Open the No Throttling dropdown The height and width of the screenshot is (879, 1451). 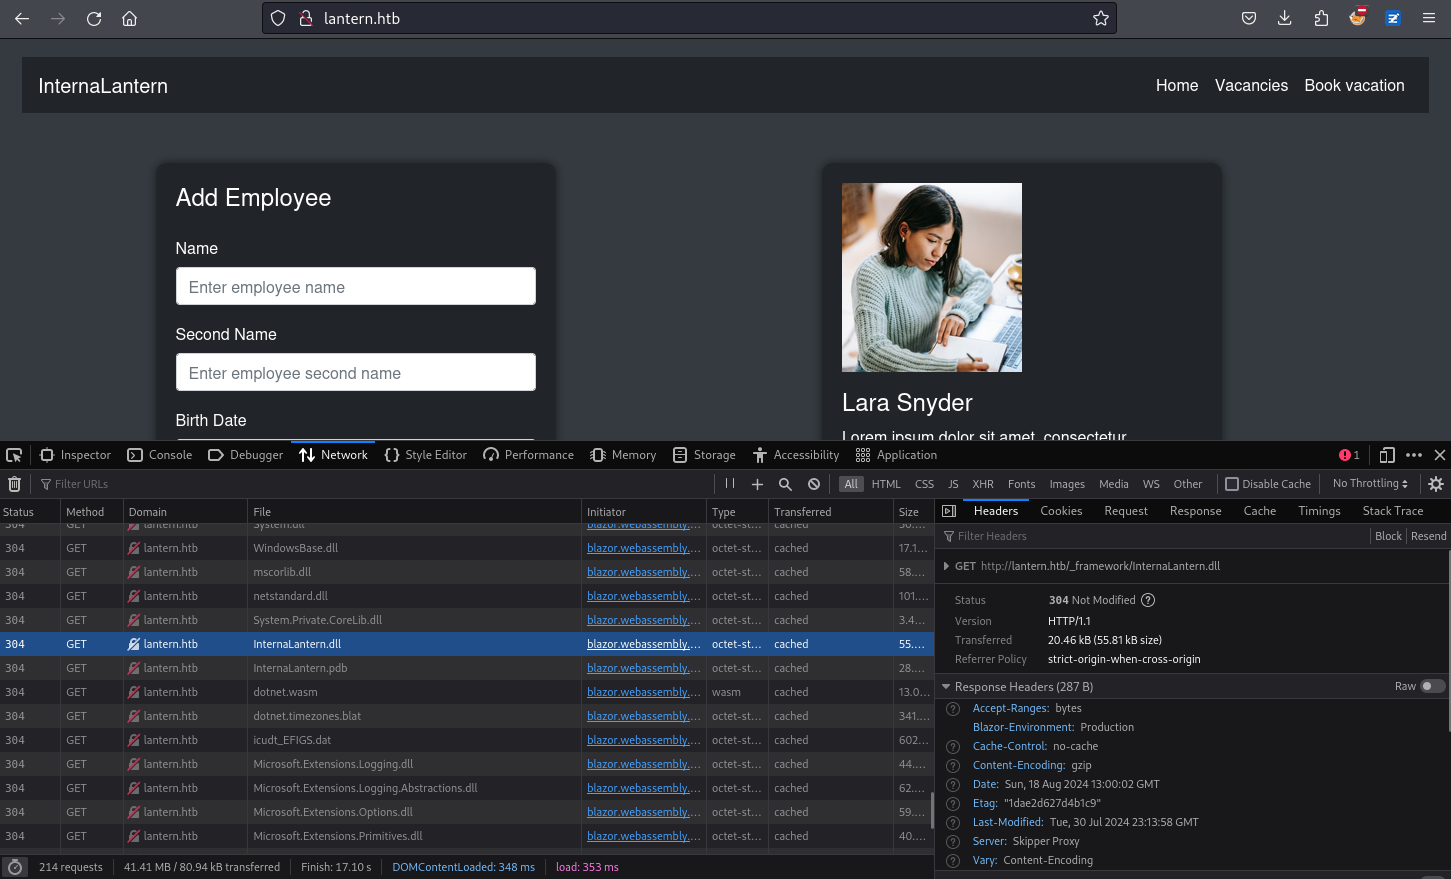[1370, 484]
